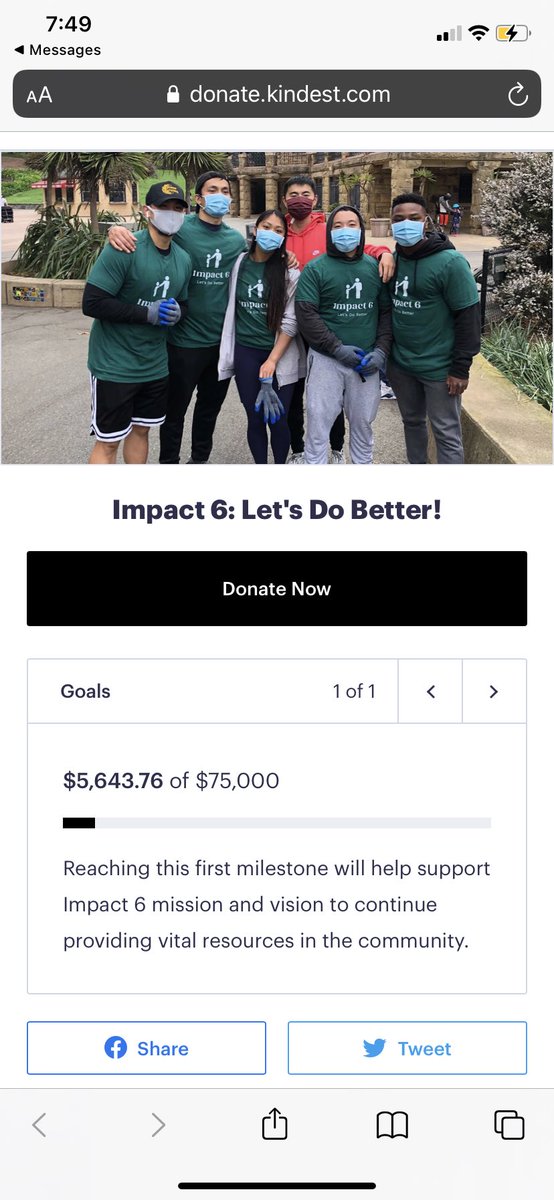Screen dimensions: 554x1200
Task: Show next goal with right chevron
Action: coord(494,691)
